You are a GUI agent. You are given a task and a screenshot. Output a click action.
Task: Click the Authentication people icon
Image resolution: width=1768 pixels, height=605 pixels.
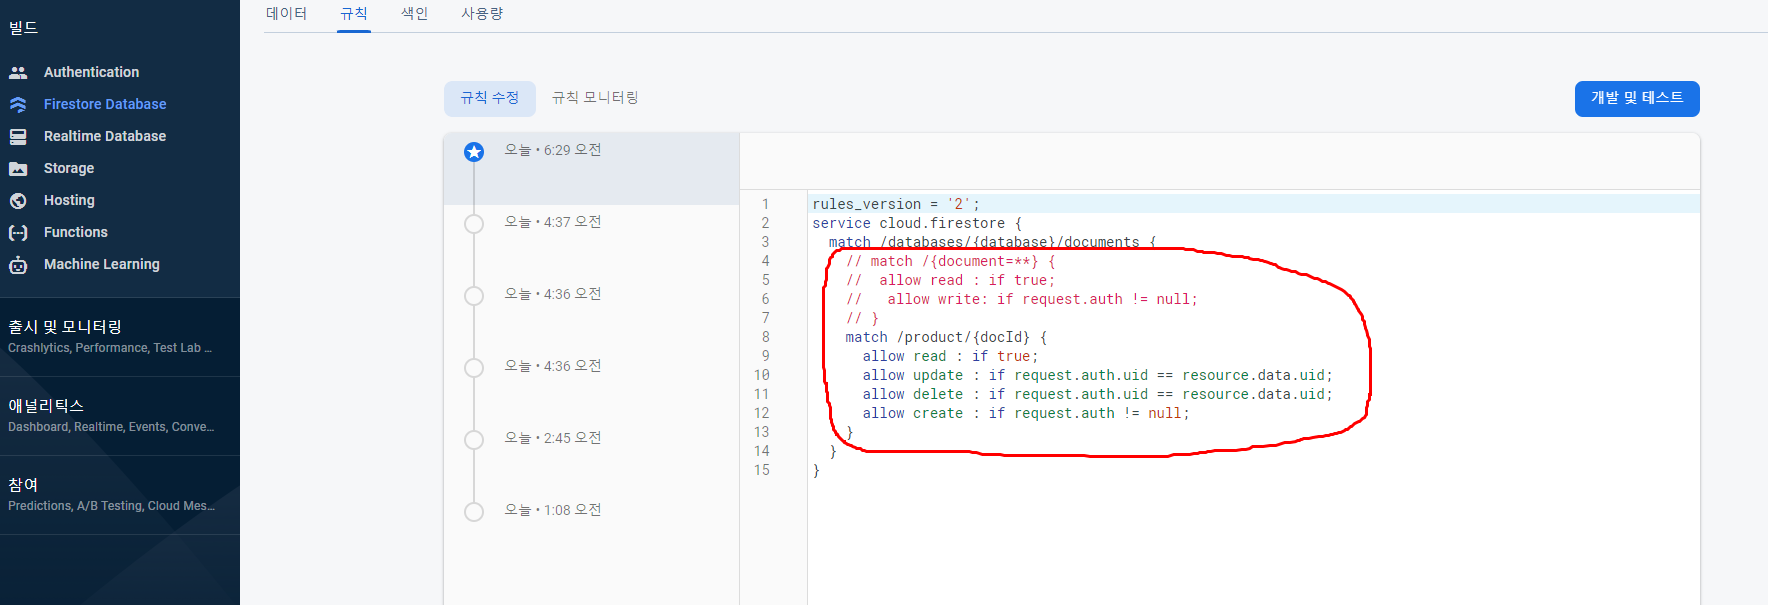(x=18, y=72)
